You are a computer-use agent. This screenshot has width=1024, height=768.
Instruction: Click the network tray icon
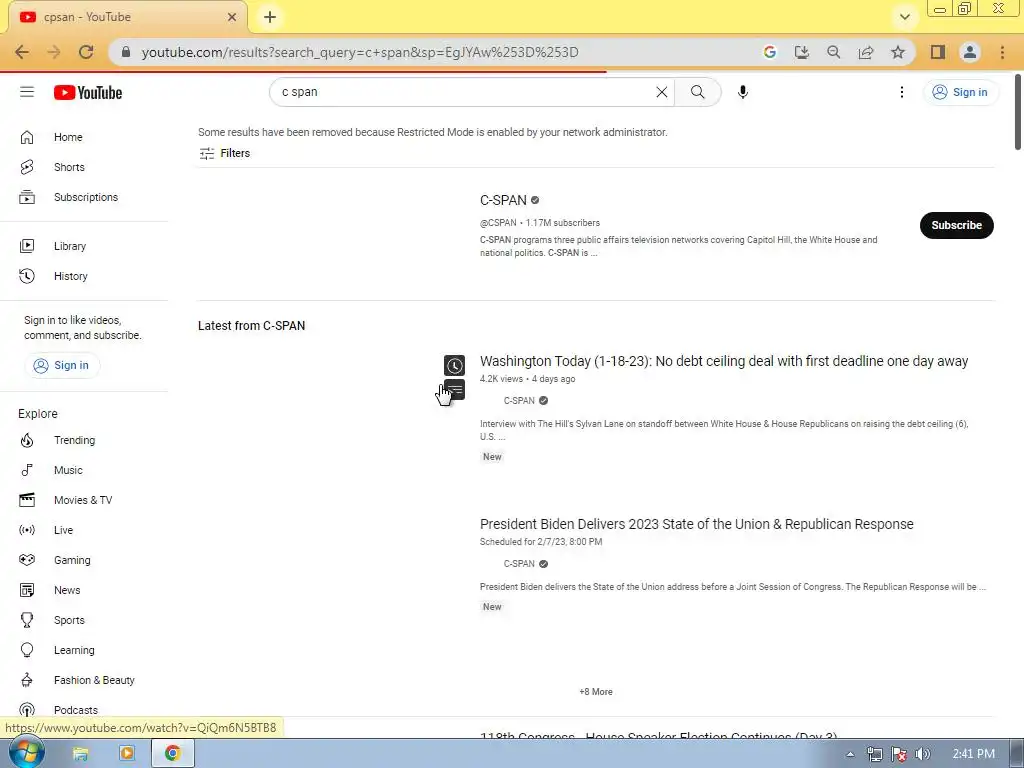(874, 754)
